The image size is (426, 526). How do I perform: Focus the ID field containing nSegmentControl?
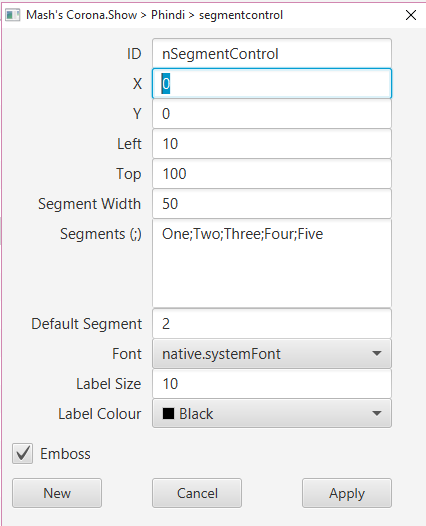coord(272,54)
